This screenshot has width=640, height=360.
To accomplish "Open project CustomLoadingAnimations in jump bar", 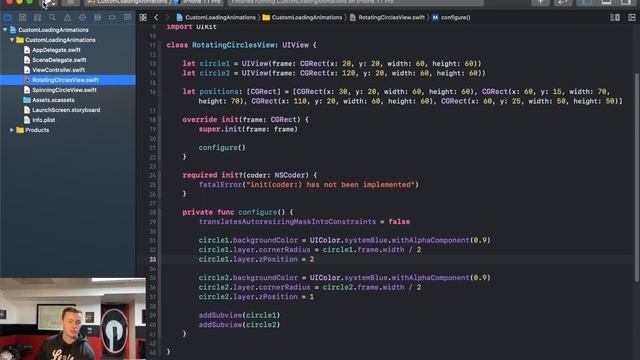I will (x=216, y=18).
